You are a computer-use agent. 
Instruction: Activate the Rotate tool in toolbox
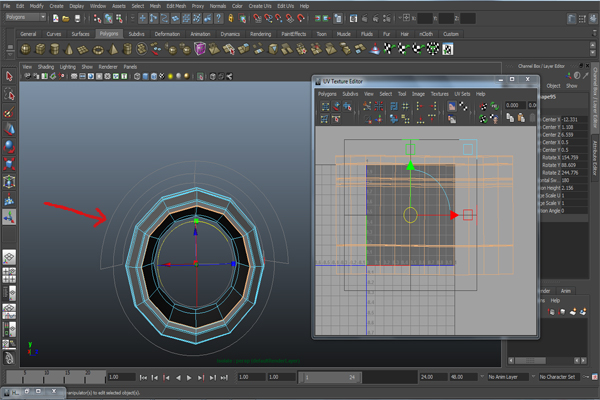[x=9, y=147]
